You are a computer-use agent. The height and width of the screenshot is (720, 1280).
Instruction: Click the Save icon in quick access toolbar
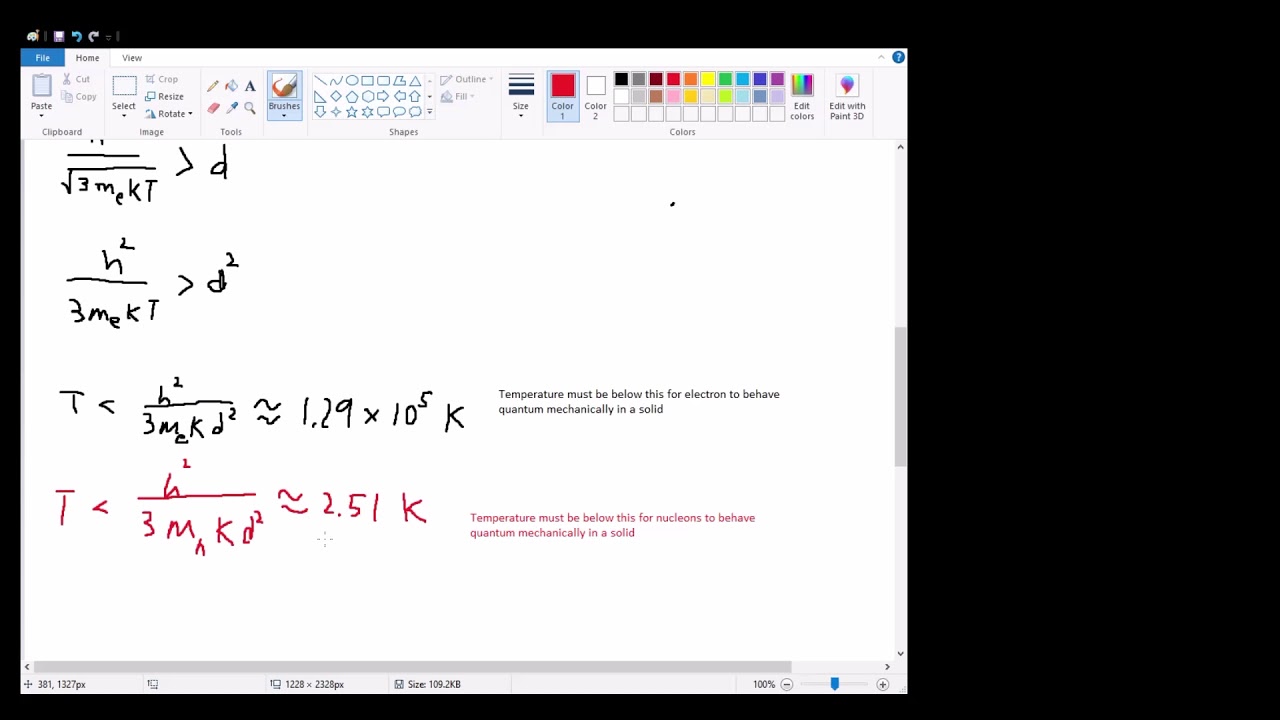point(58,36)
